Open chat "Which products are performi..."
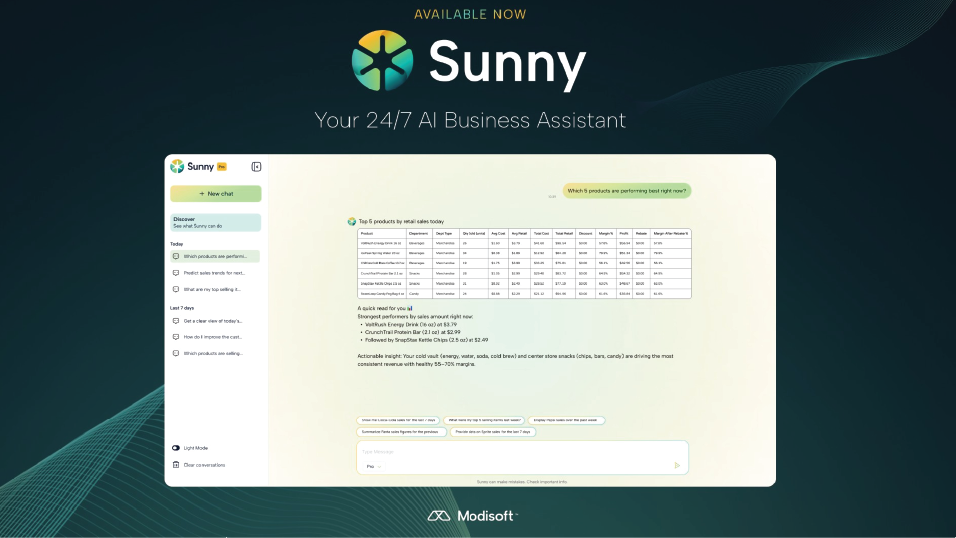The height and width of the screenshot is (538, 956). [x=215, y=256]
